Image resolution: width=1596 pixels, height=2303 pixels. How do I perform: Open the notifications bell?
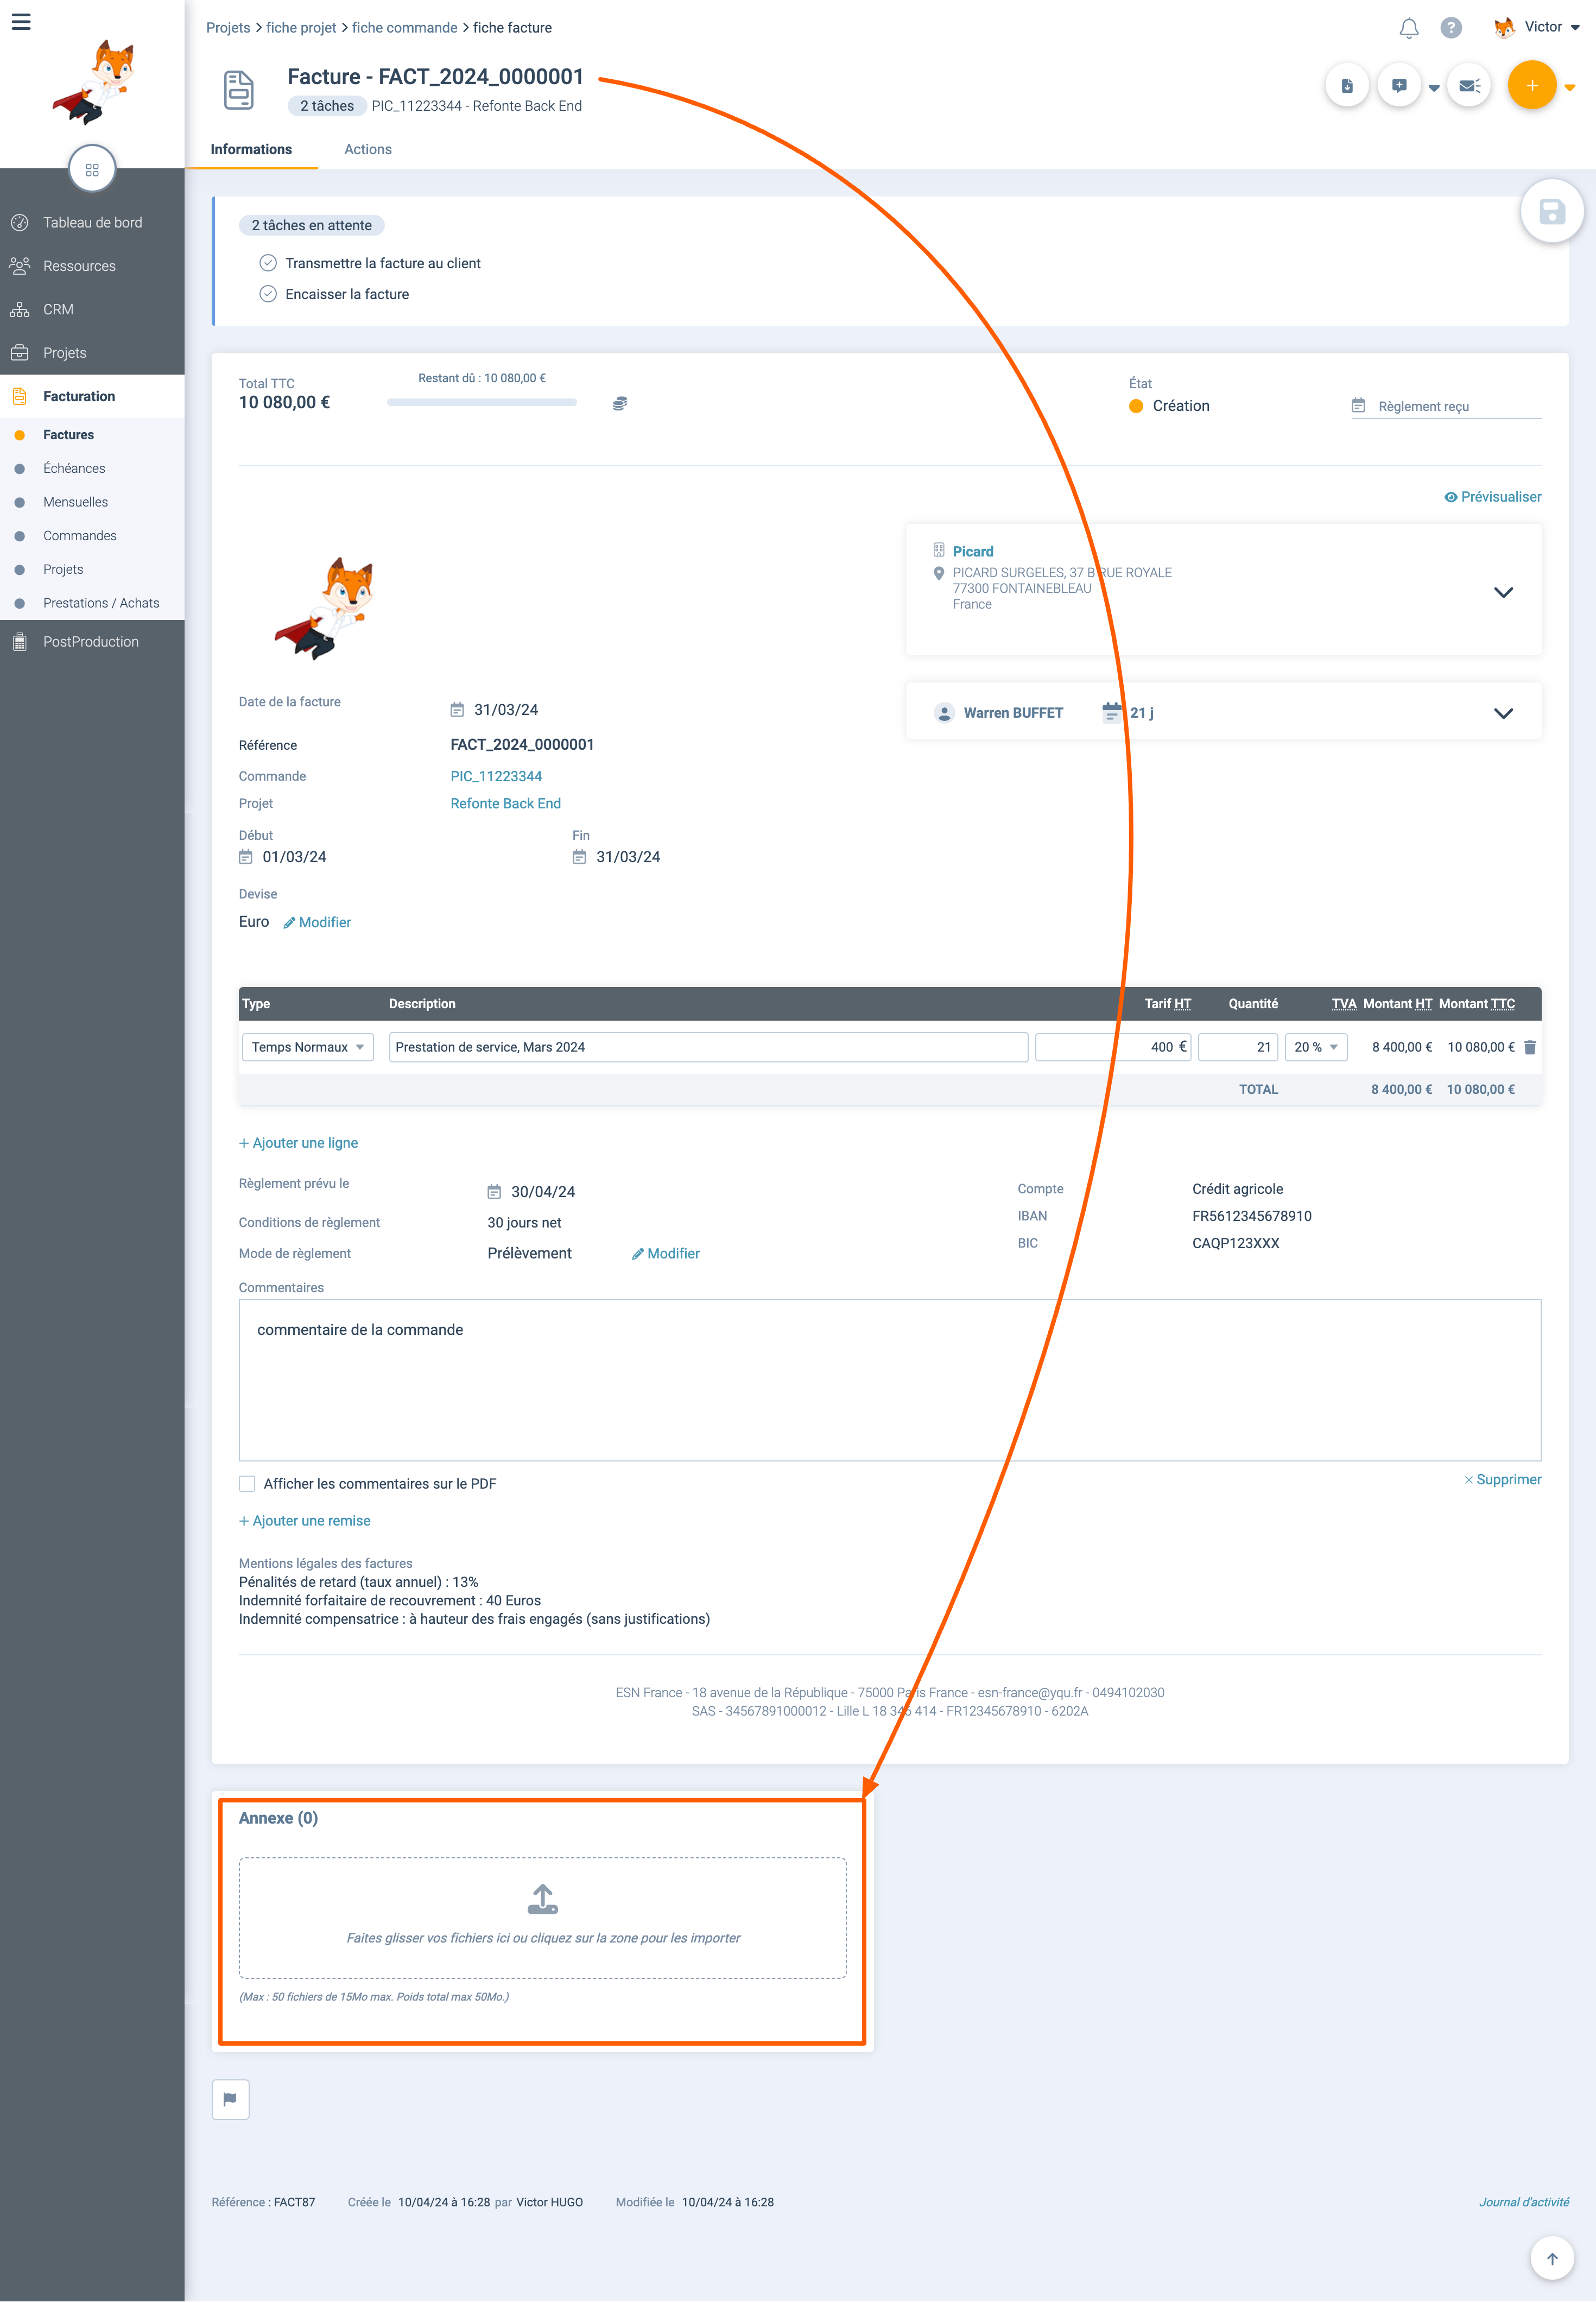pos(1408,28)
